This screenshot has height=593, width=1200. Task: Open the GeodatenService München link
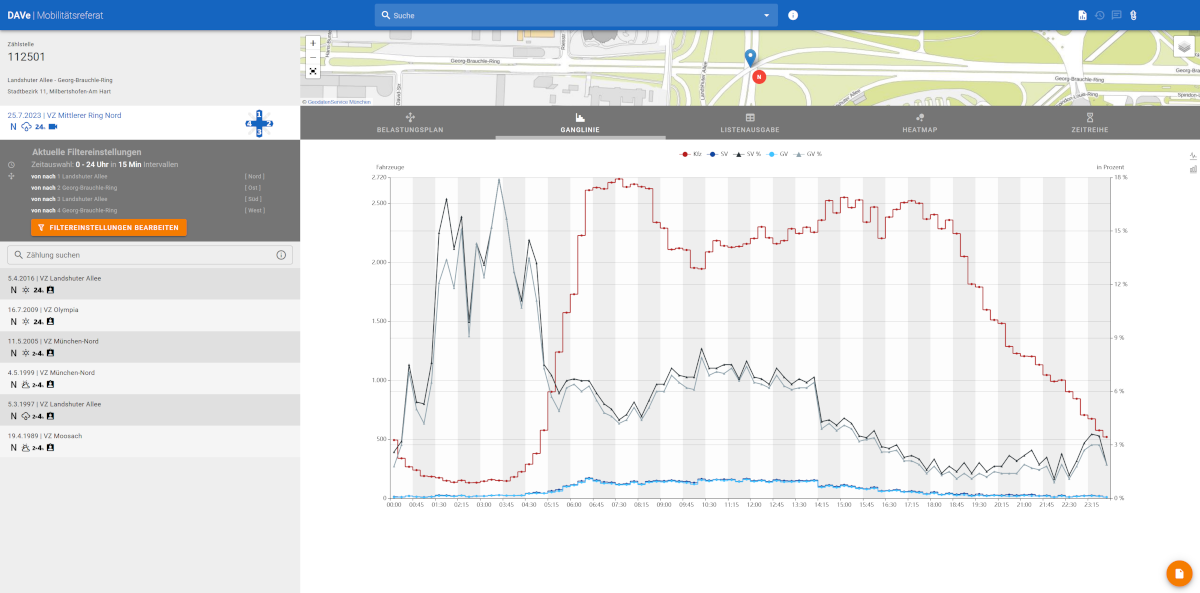point(338,102)
